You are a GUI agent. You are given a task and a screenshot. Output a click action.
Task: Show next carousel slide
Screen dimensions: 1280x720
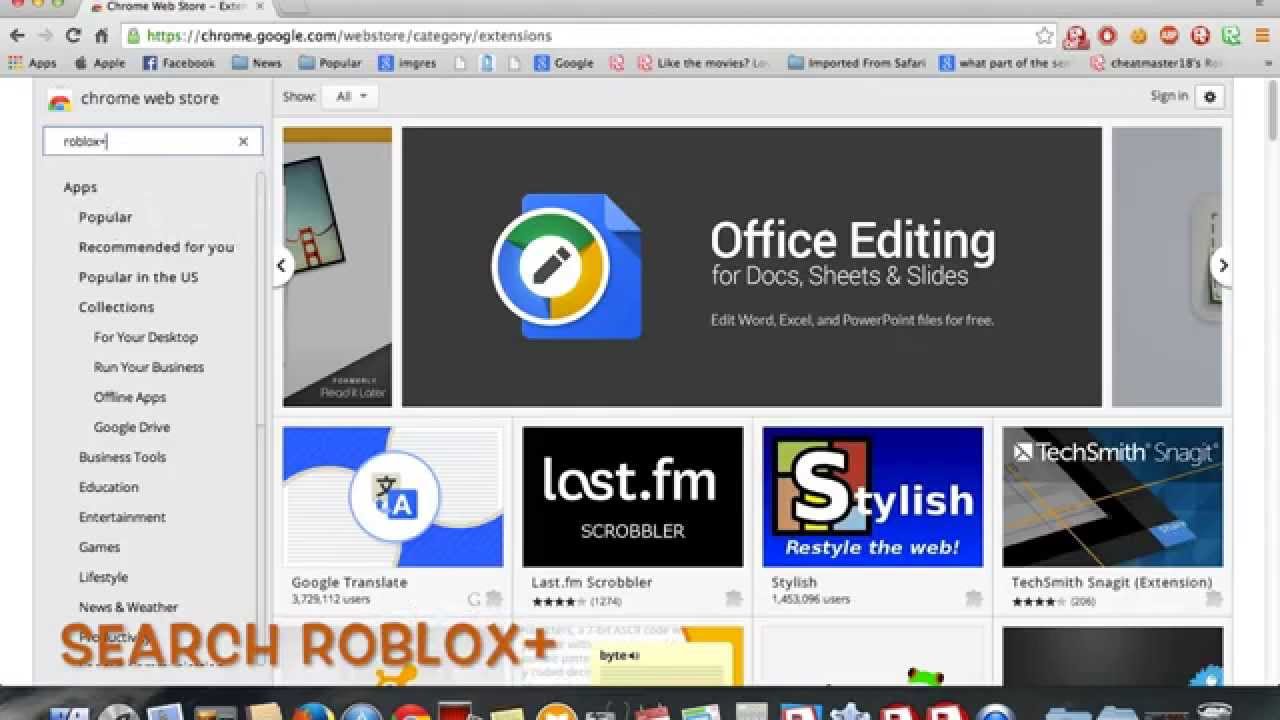click(x=1222, y=266)
